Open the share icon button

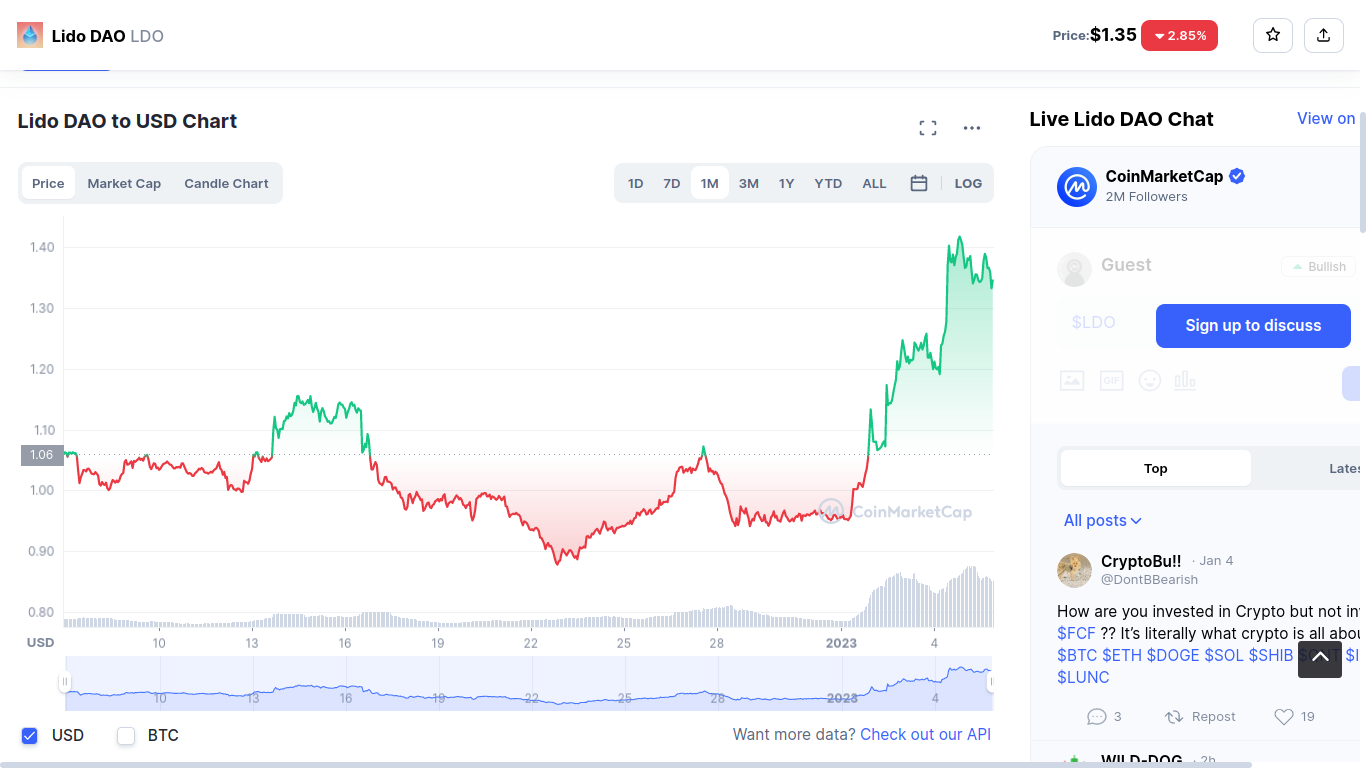pyautogui.click(x=1323, y=35)
